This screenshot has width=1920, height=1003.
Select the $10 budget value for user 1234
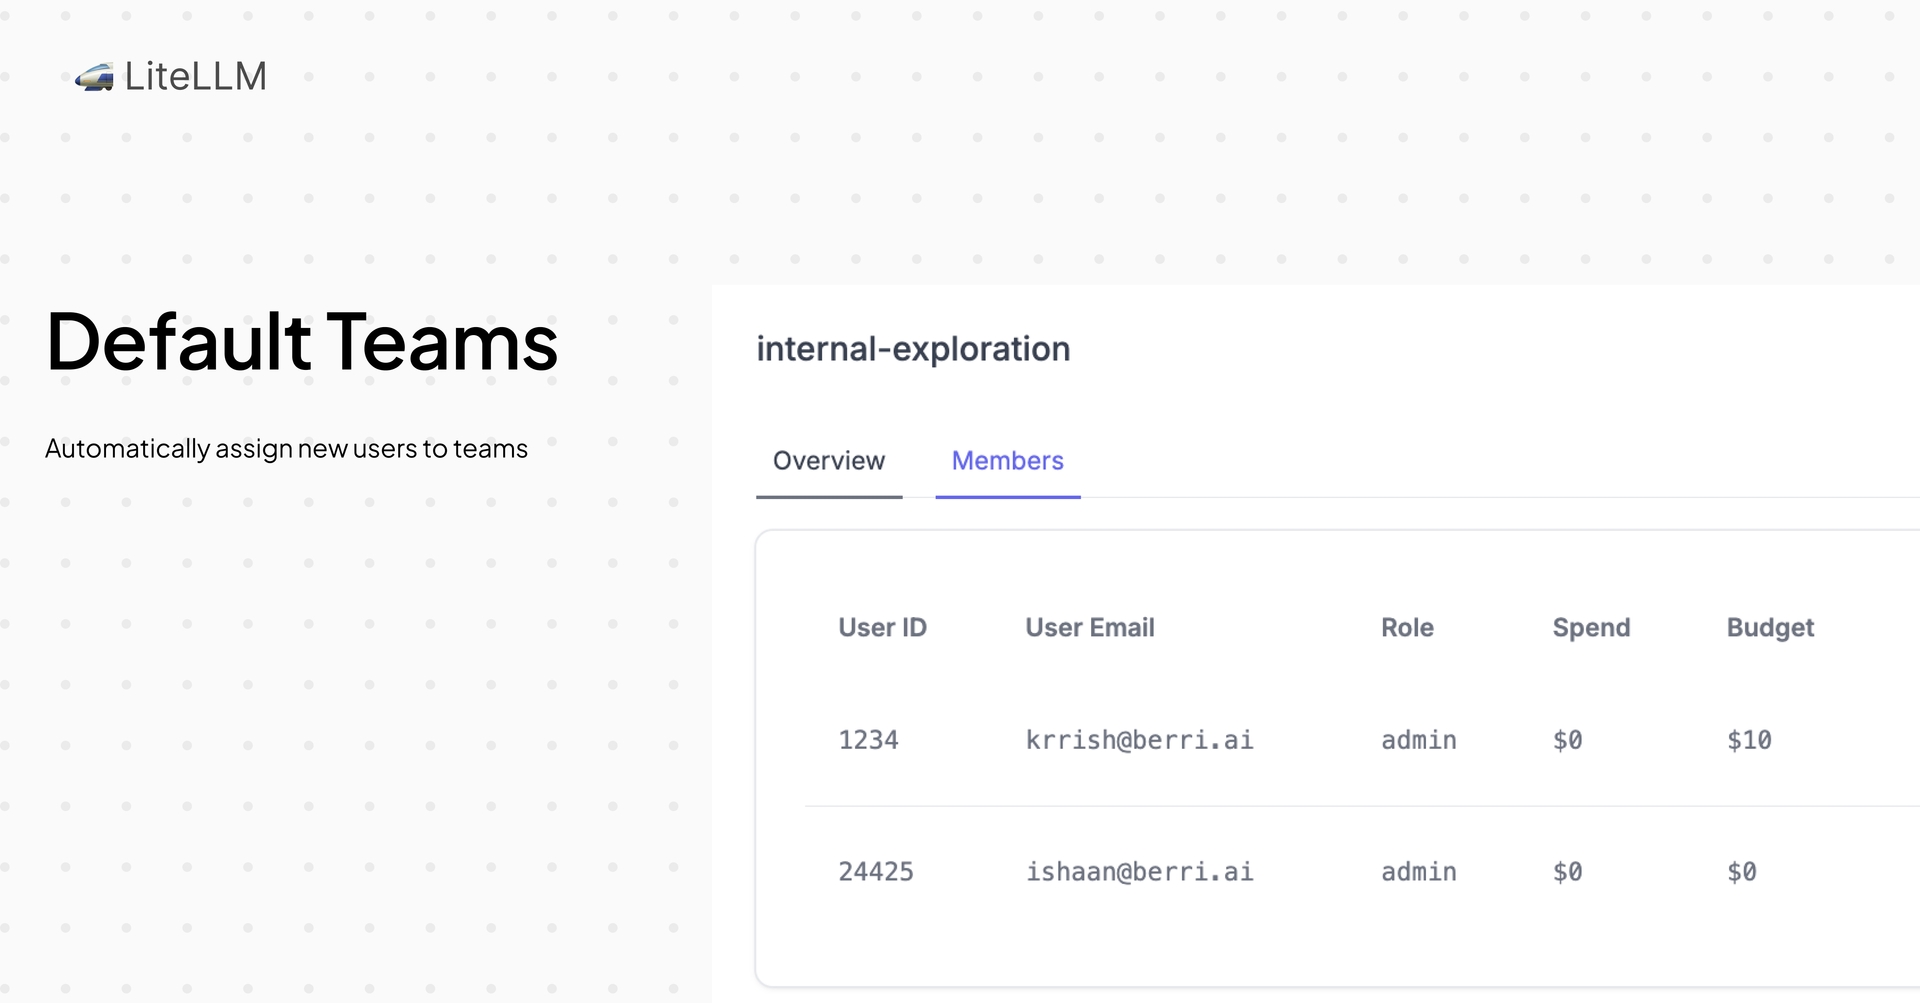[1748, 740]
